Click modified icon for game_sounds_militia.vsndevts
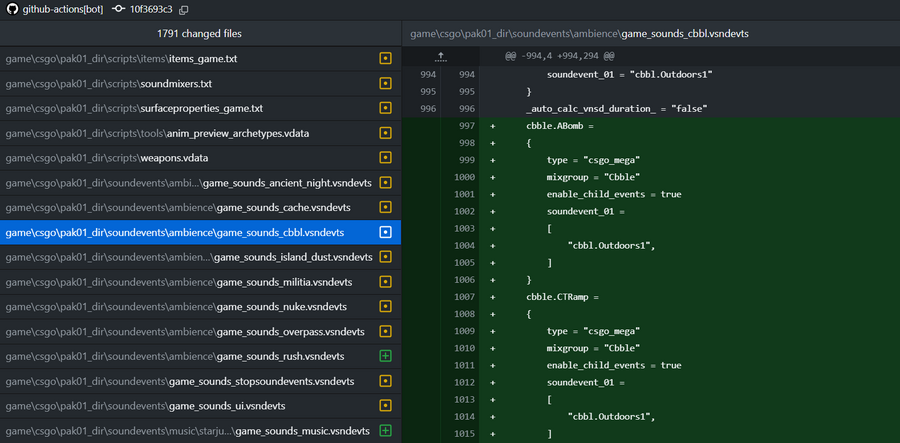The width and height of the screenshot is (900, 443). 386,282
